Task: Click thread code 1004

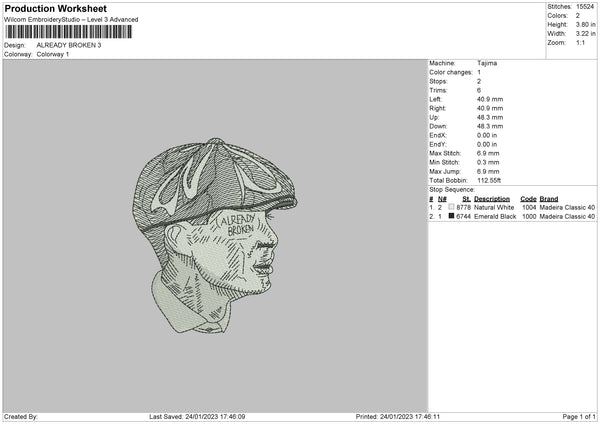Action: [529, 207]
